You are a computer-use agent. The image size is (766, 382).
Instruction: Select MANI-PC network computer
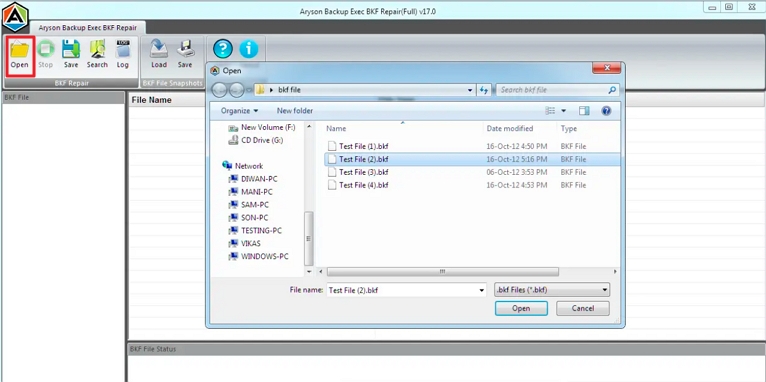[250, 192]
